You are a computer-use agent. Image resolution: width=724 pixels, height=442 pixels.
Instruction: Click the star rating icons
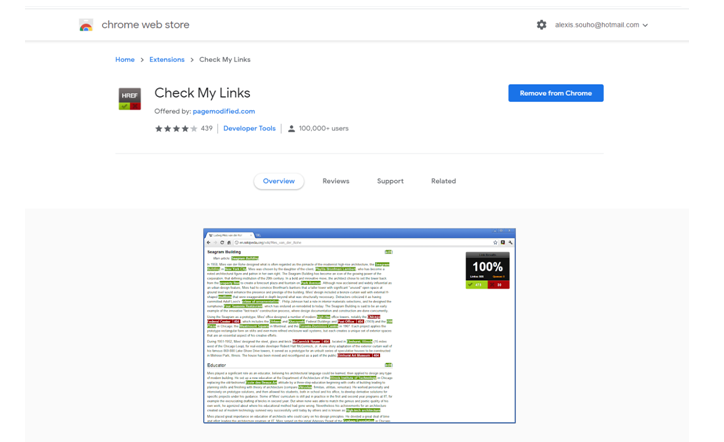[x=176, y=128]
